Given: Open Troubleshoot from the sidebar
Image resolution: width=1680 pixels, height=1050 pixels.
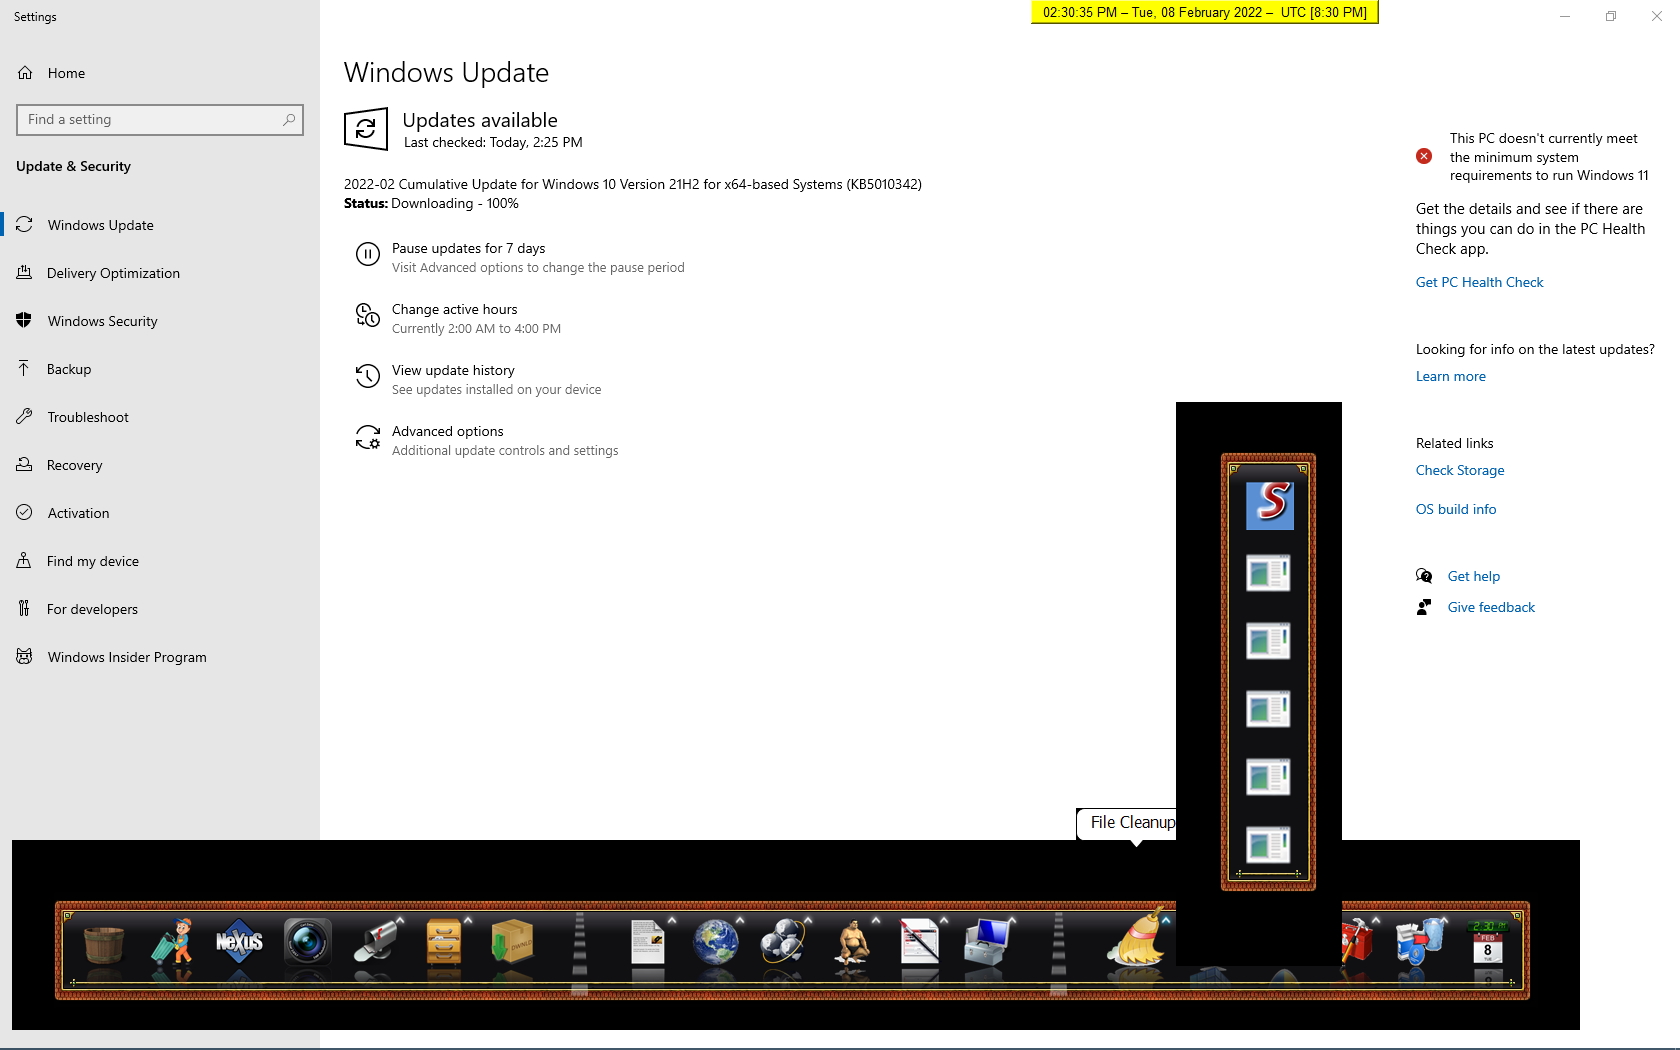Looking at the screenshot, I should (x=88, y=417).
